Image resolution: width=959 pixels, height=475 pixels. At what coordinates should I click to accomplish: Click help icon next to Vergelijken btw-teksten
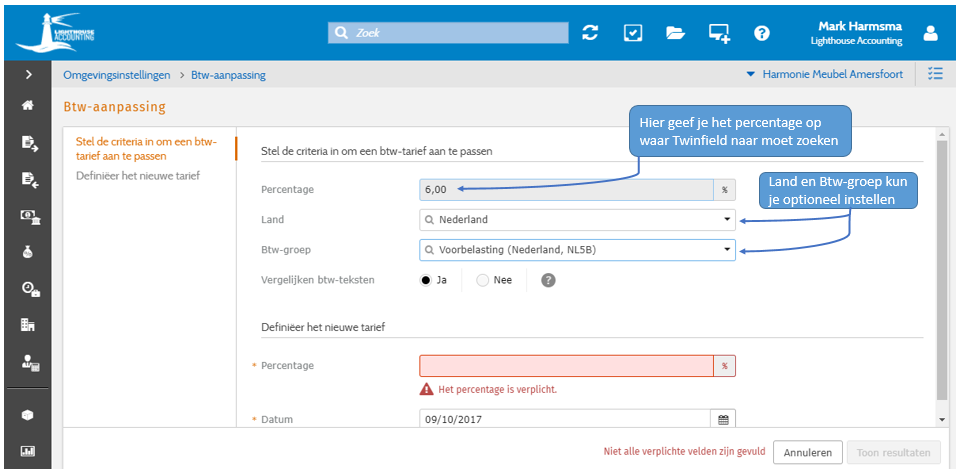pyautogui.click(x=548, y=280)
